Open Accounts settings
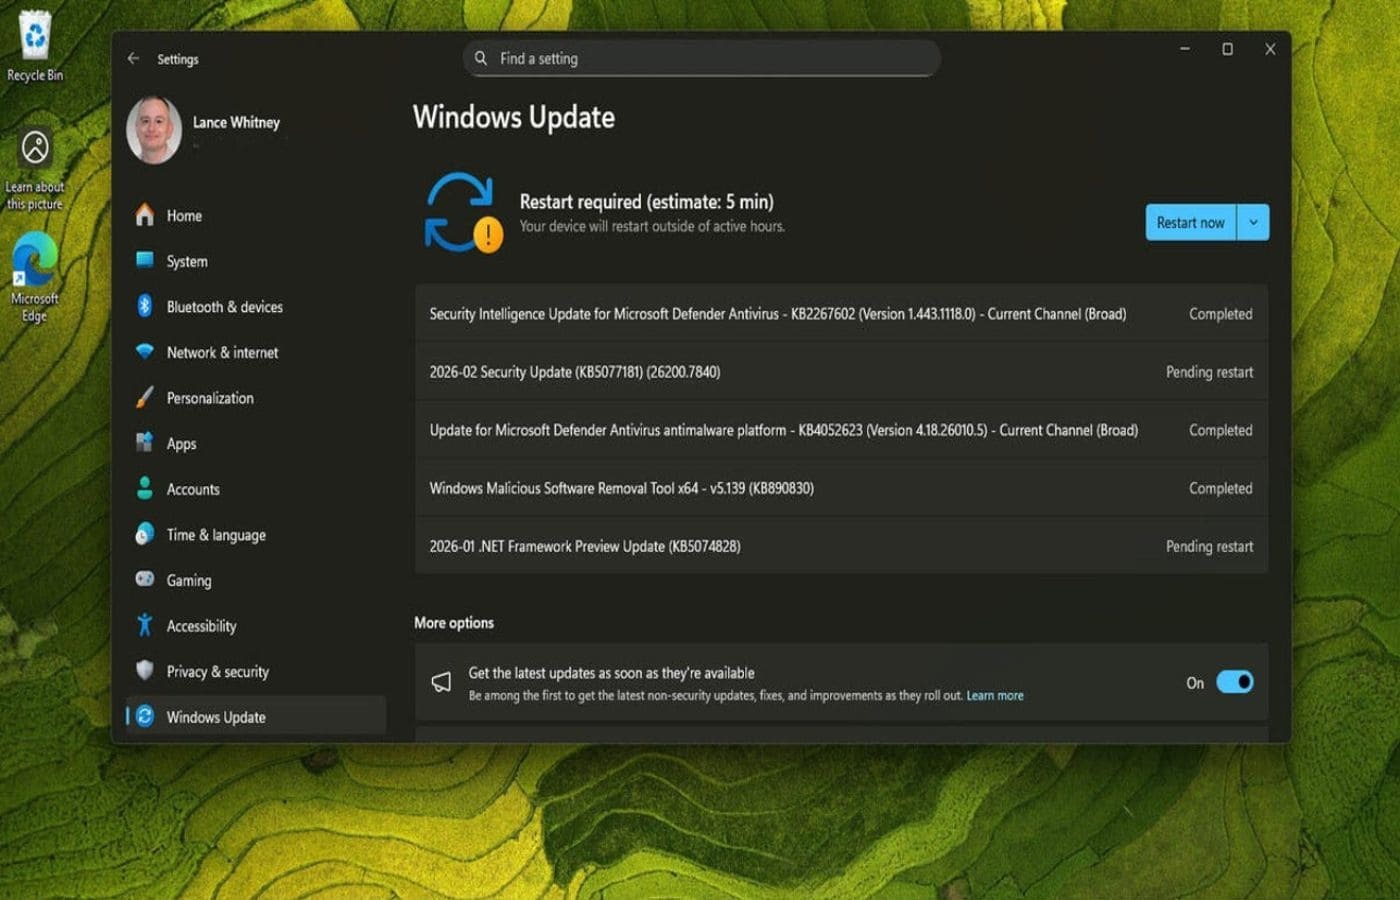Screen dimensions: 1400x900 pyautogui.click(x=256, y=489)
